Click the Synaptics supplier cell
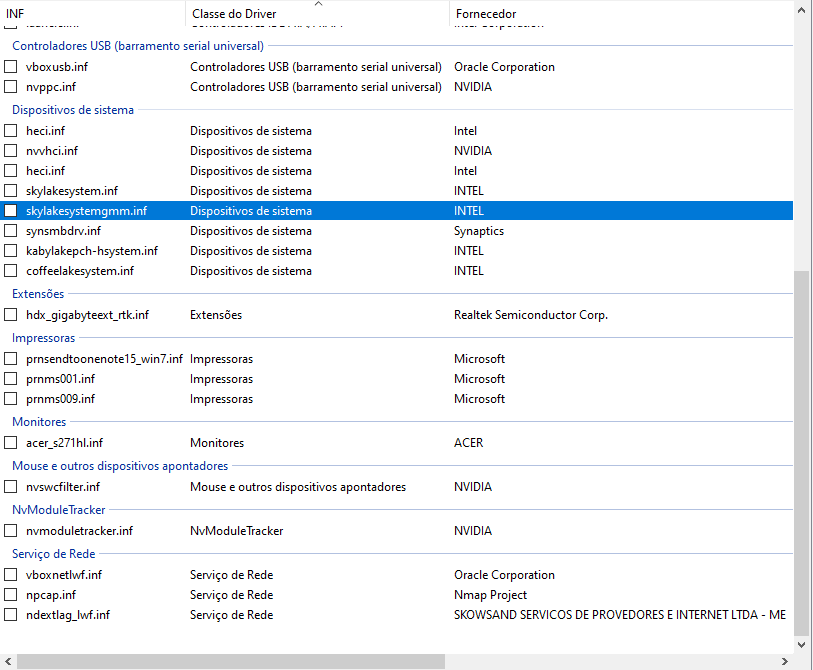The height and width of the screenshot is (670, 813). click(479, 231)
